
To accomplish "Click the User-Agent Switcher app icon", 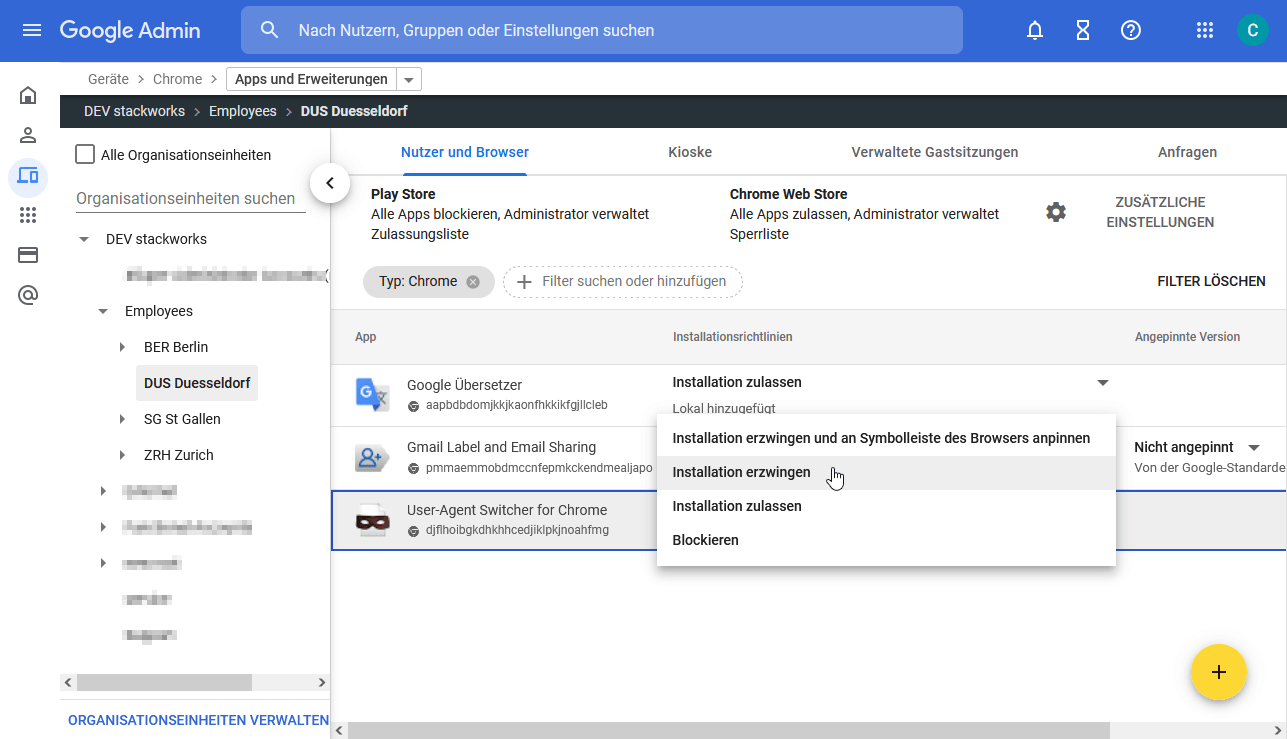I will click(x=372, y=520).
